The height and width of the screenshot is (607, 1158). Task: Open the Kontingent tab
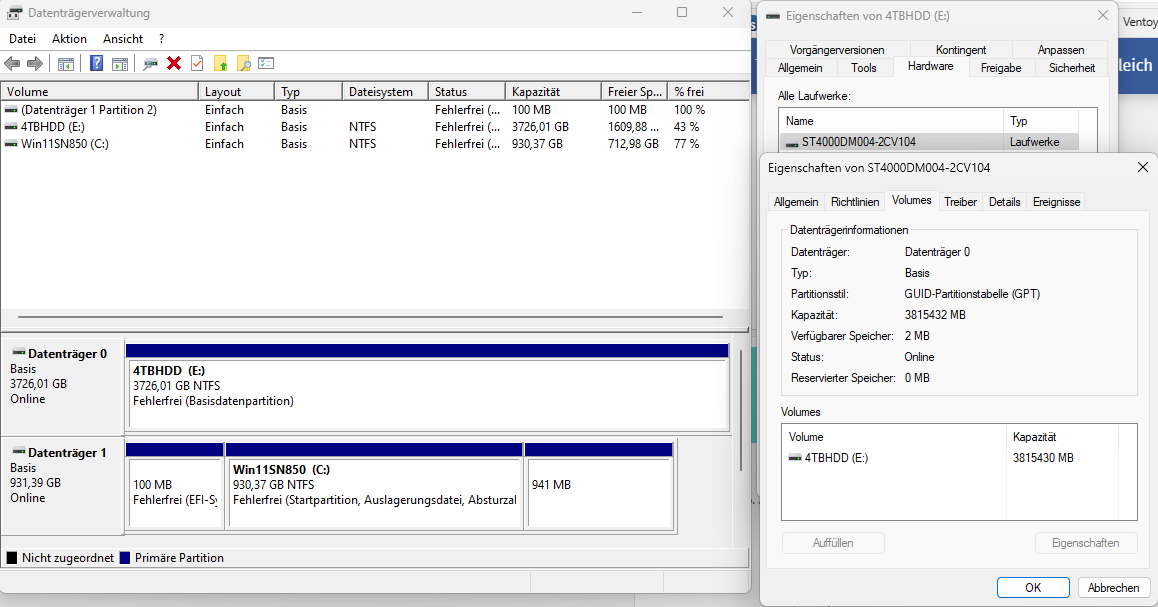pyautogui.click(x=960, y=49)
